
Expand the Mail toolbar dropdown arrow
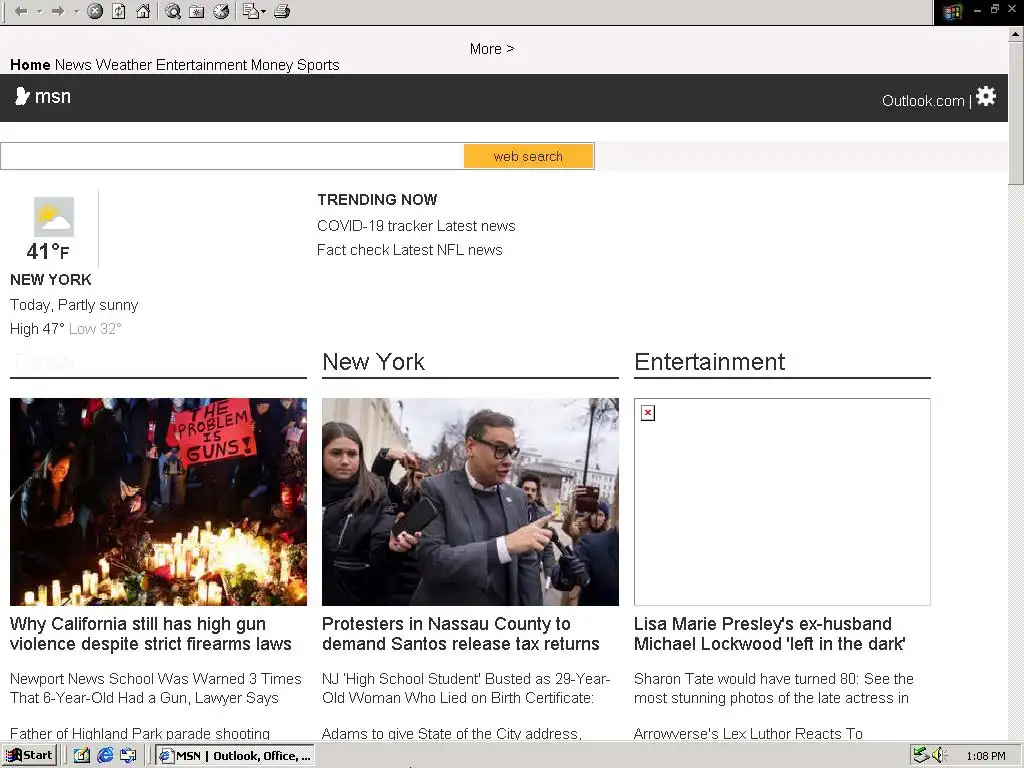(263, 11)
